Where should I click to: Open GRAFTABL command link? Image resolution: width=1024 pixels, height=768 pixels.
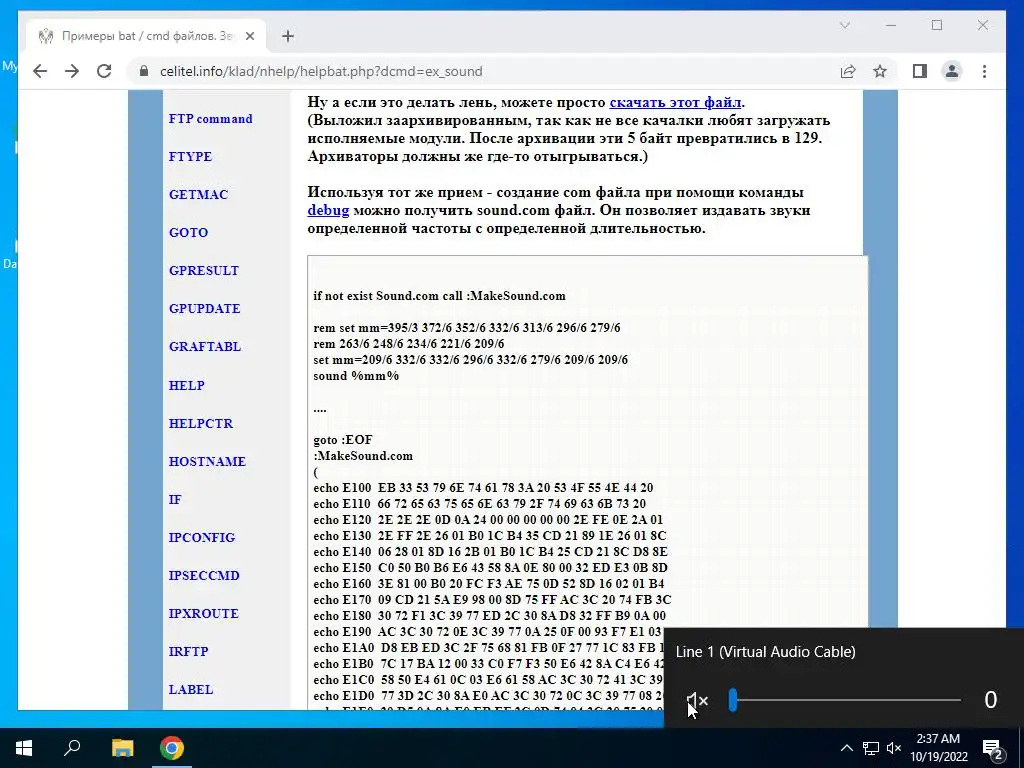tap(204, 346)
